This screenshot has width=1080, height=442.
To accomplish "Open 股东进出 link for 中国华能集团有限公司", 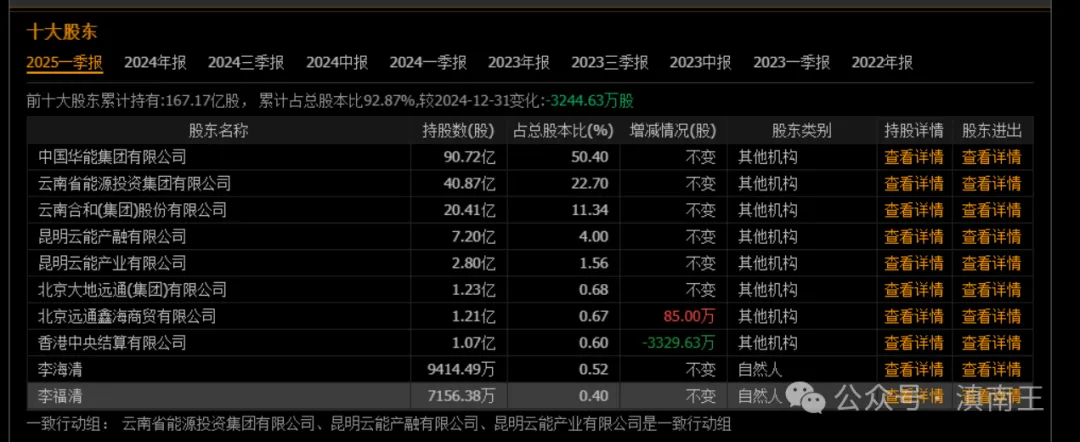I will [x=991, y=157].
